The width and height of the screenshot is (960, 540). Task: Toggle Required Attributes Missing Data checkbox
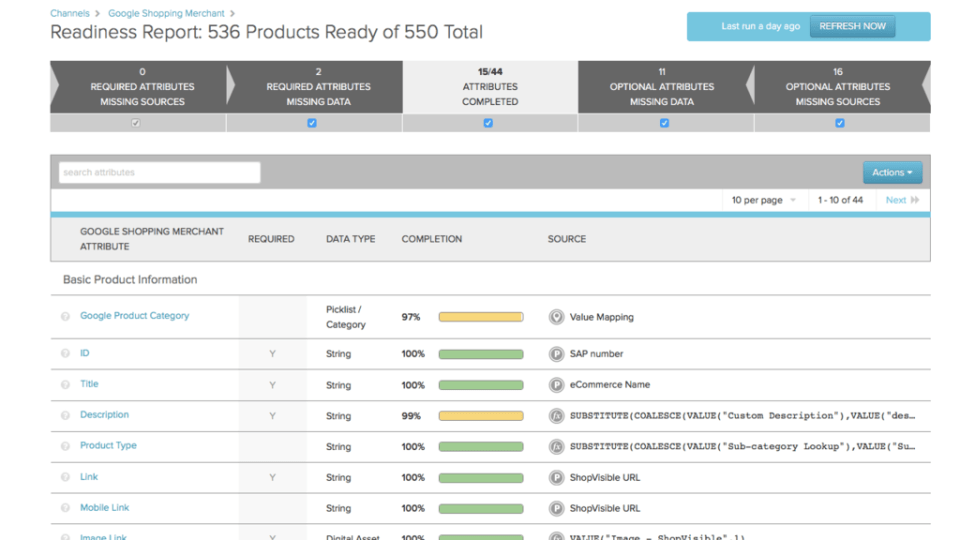point(312,123)
